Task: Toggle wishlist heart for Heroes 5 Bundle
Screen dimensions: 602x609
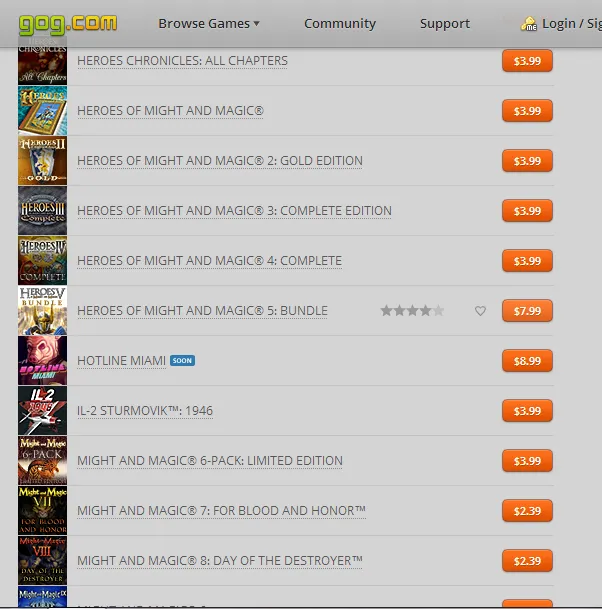Action: pos(480,311)
